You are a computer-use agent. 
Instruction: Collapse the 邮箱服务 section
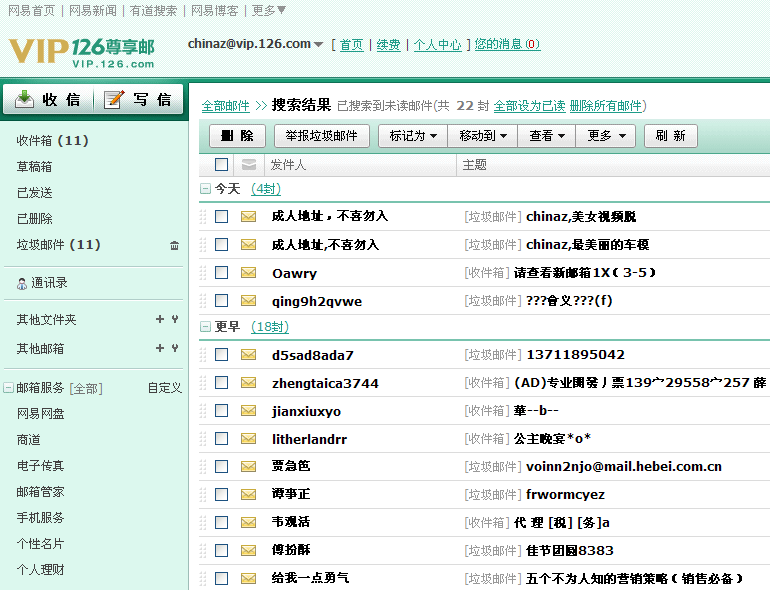[8, 388]
